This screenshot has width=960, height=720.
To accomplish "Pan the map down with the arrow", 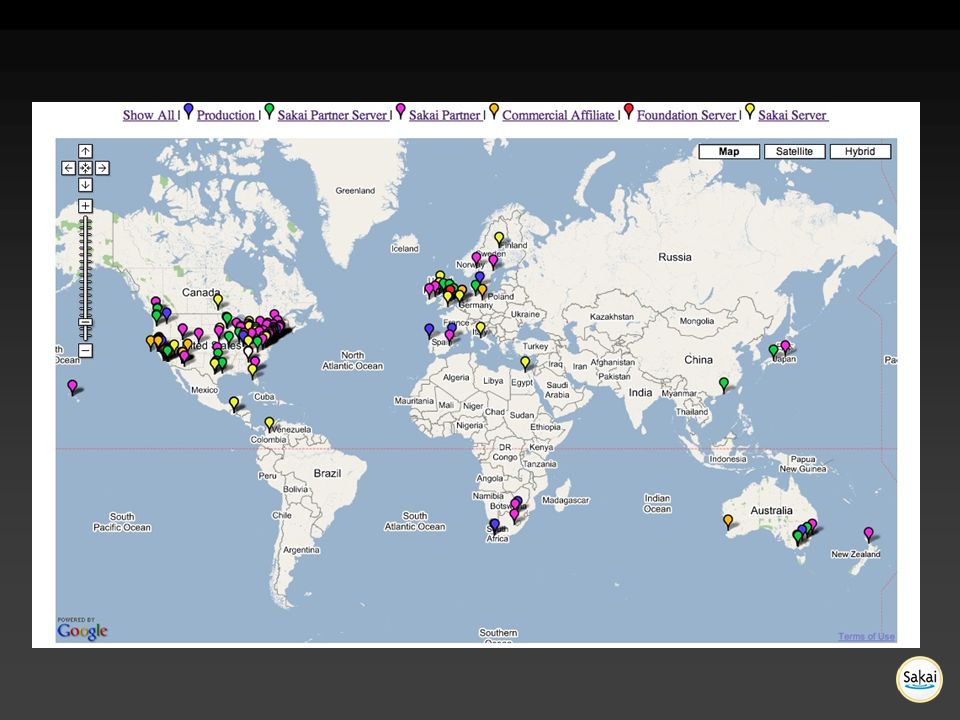I will [85, 184].
